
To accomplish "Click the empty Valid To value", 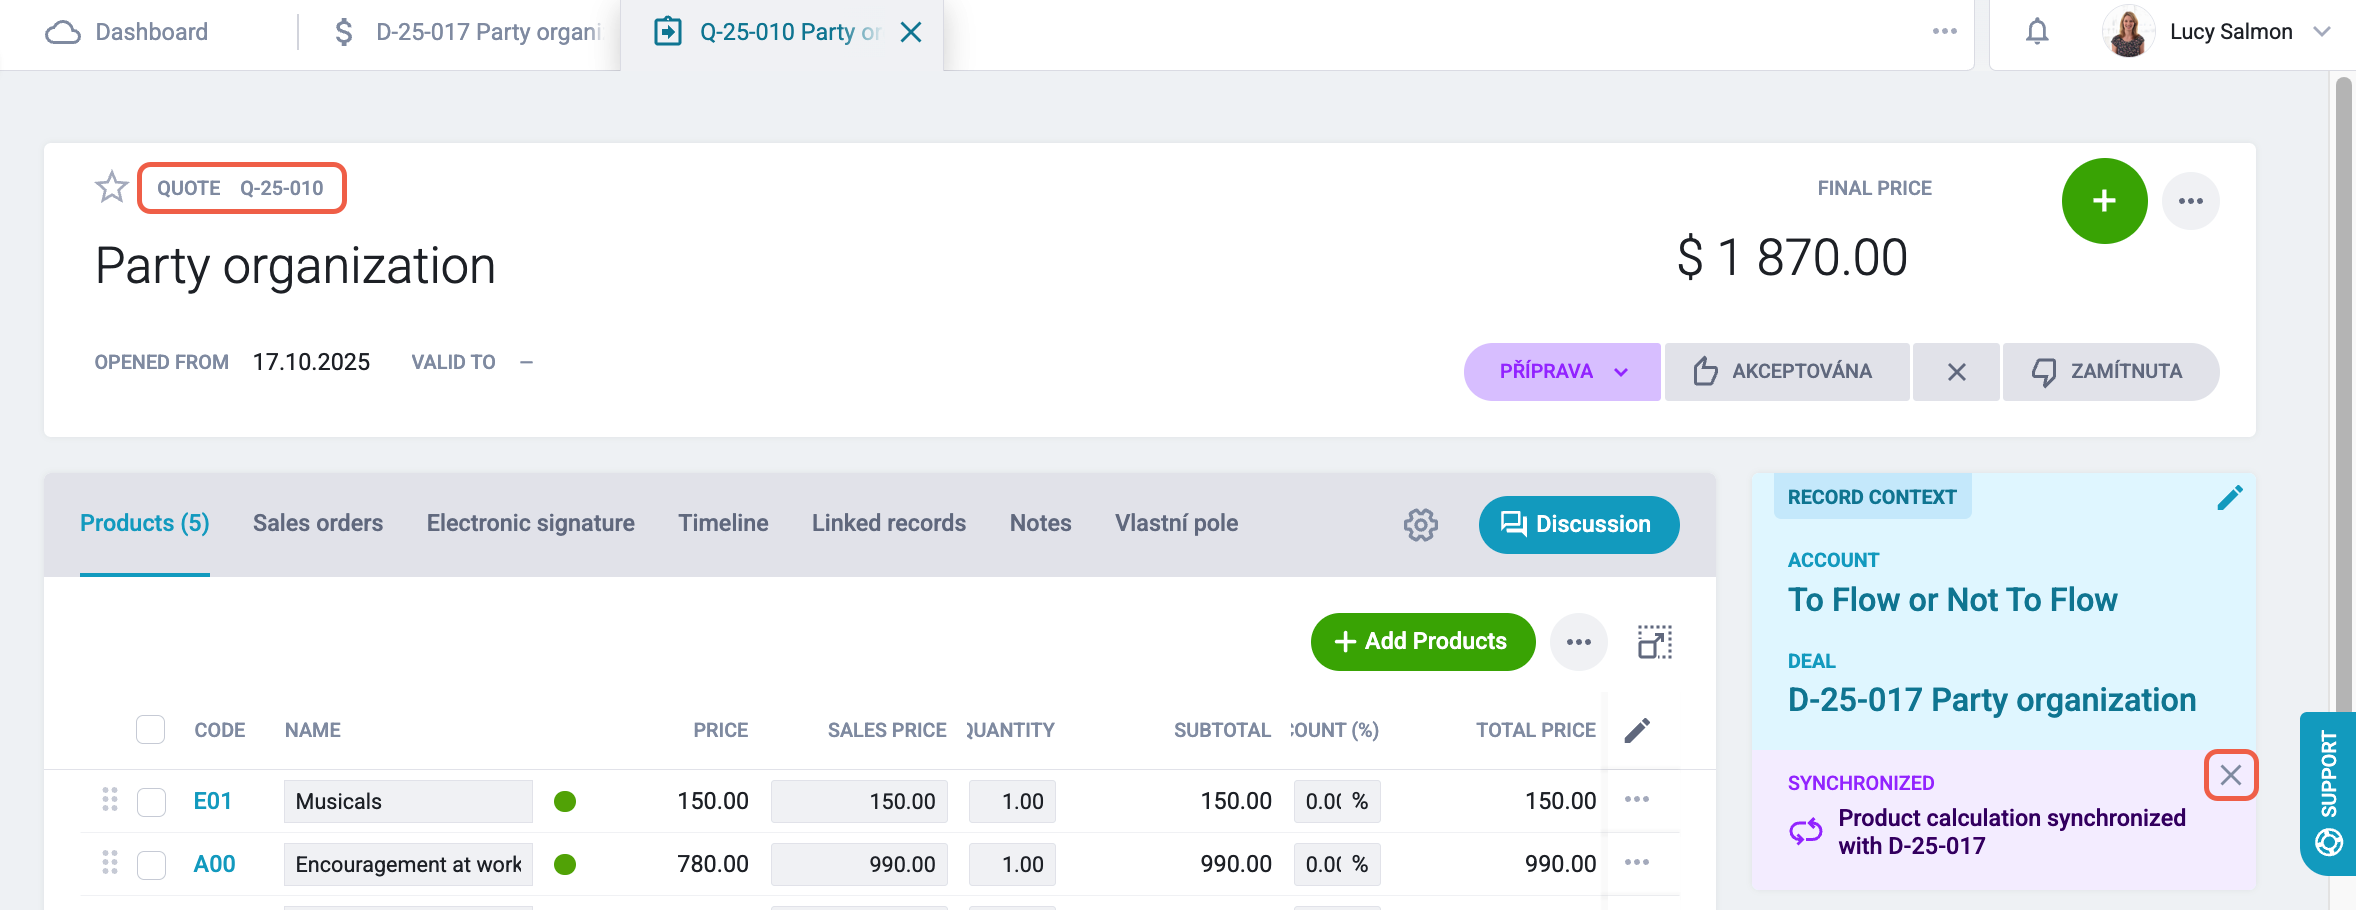I will (526, 362).
